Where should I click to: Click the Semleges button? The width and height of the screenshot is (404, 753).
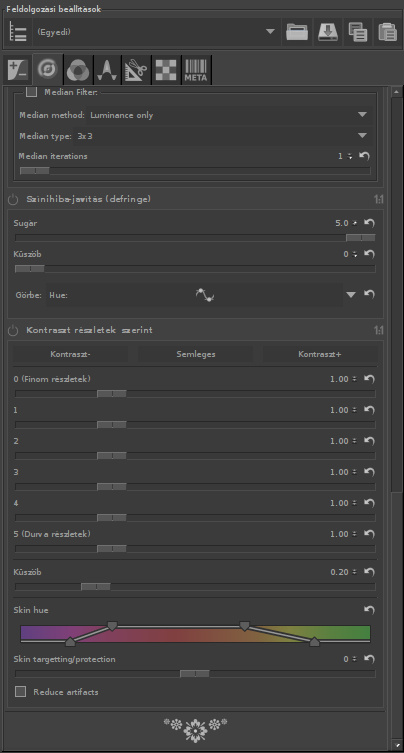pyautogui.click(x=195, y=354)
